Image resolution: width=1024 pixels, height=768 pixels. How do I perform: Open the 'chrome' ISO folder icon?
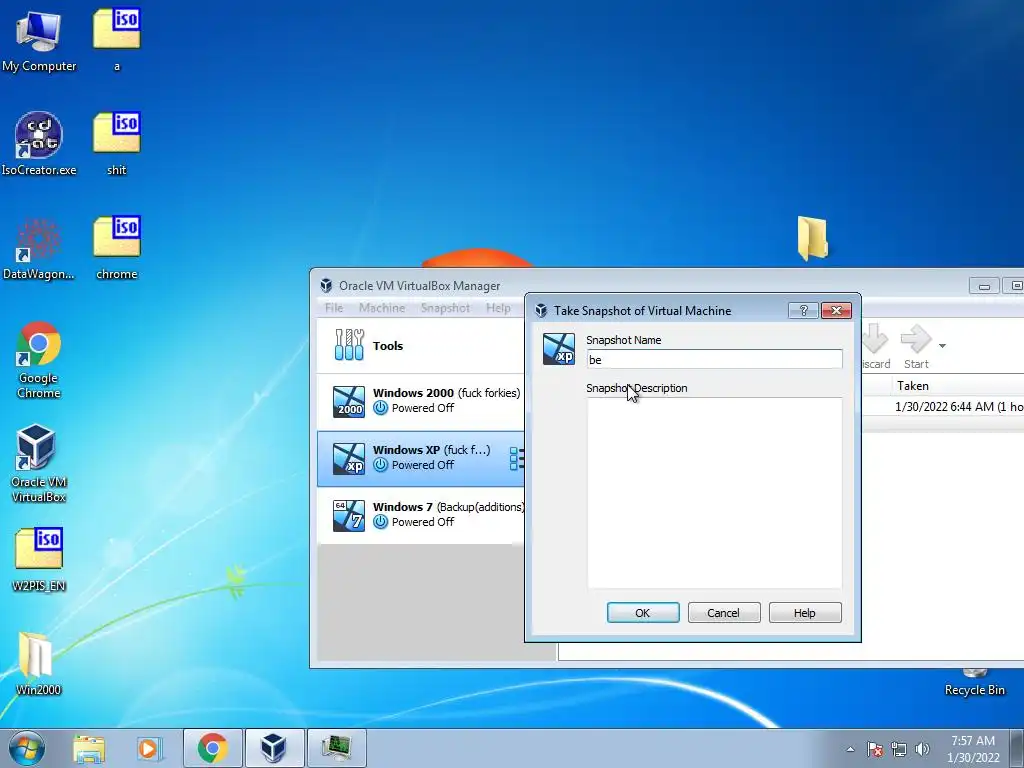tap(116, 247)
